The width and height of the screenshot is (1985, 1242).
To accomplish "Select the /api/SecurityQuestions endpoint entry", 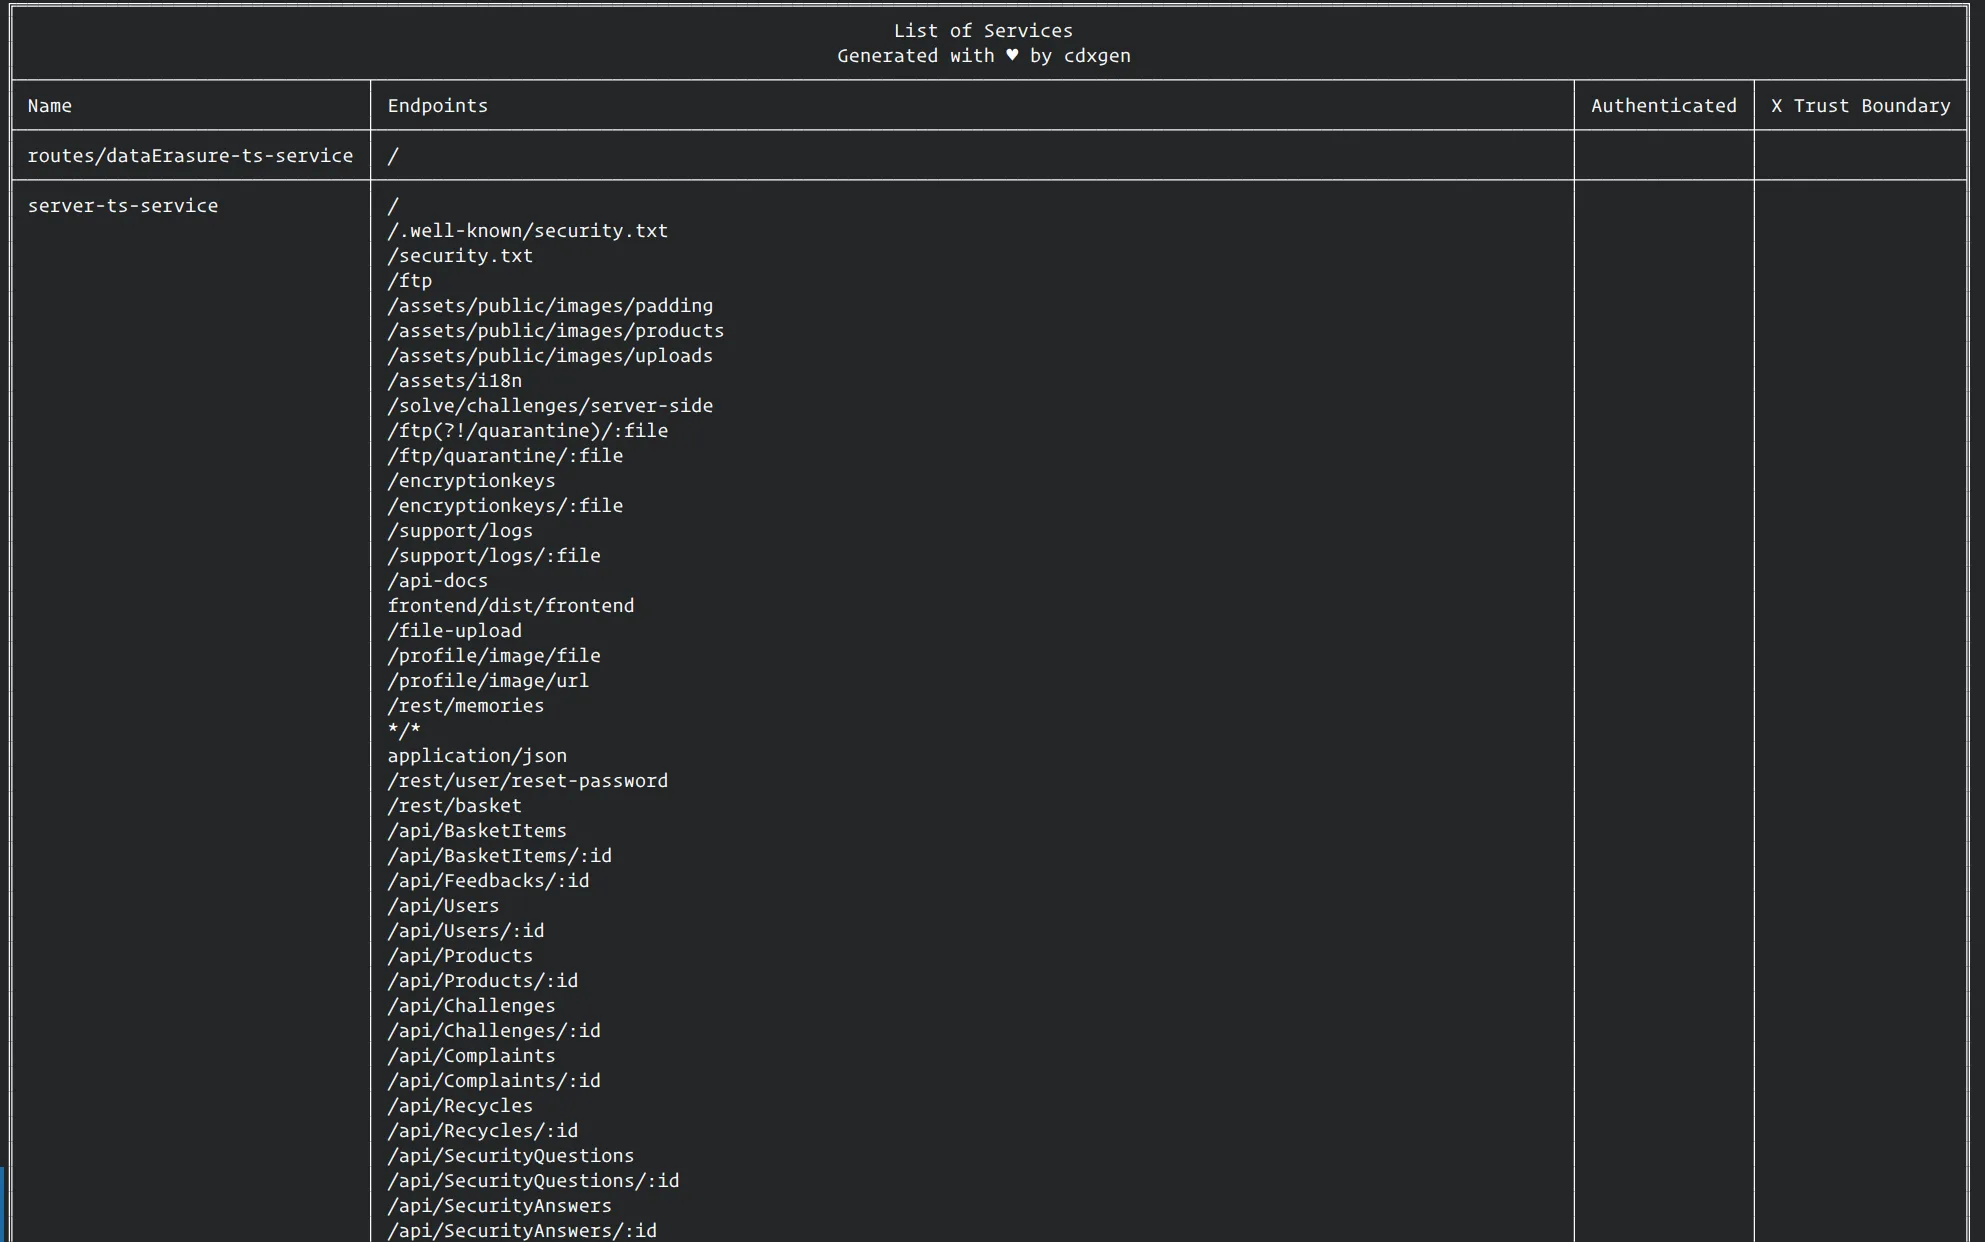I will (511, 1155).
